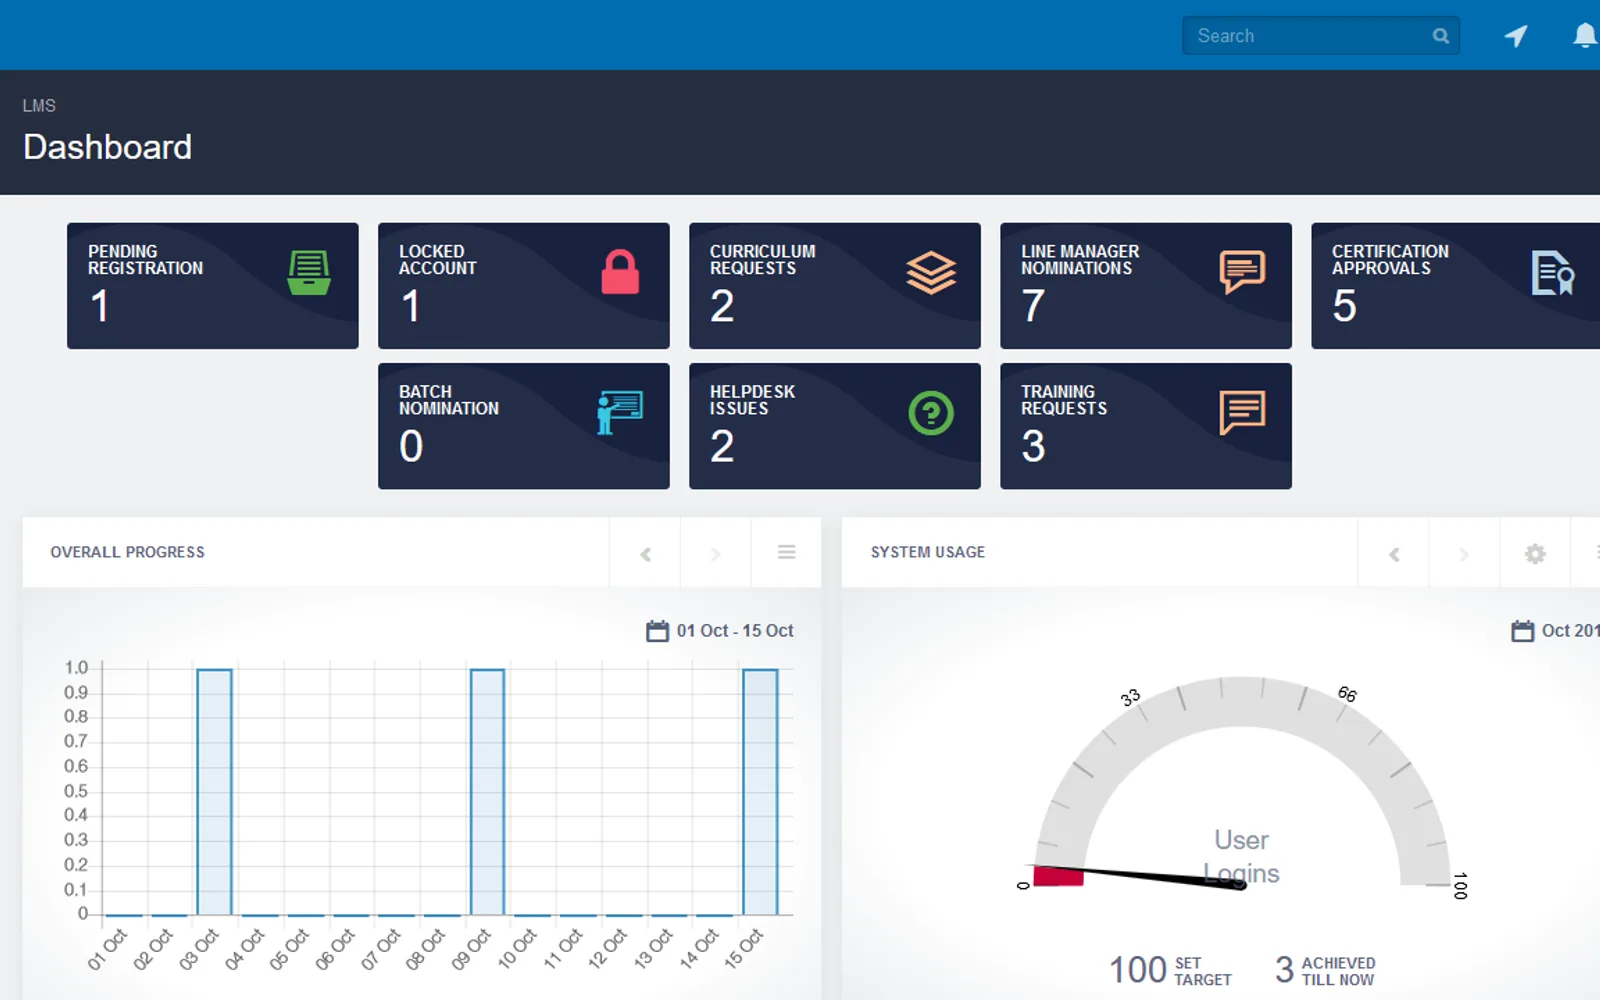Open the Helpdesk Issues card
Screen dimensions: 1600x1000
(835, 426)
